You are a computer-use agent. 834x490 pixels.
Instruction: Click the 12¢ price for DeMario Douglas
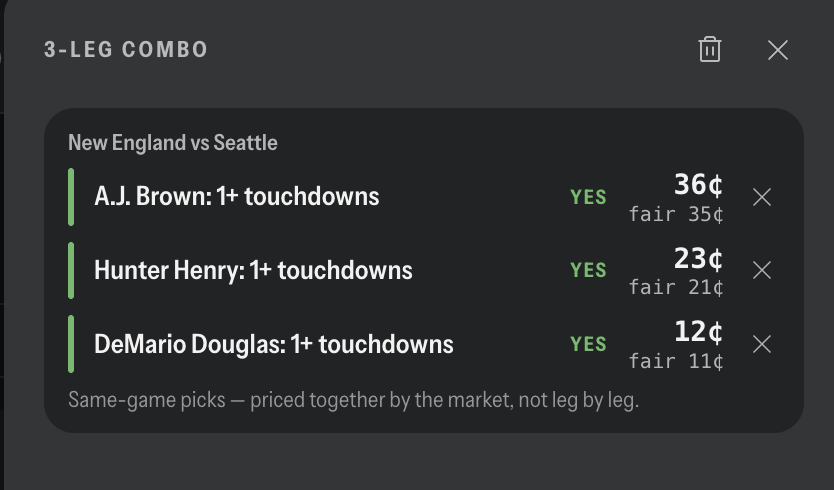(x=698, y=331)
